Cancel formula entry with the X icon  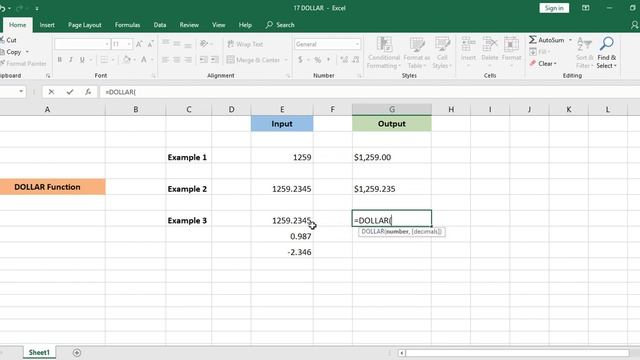51,92
